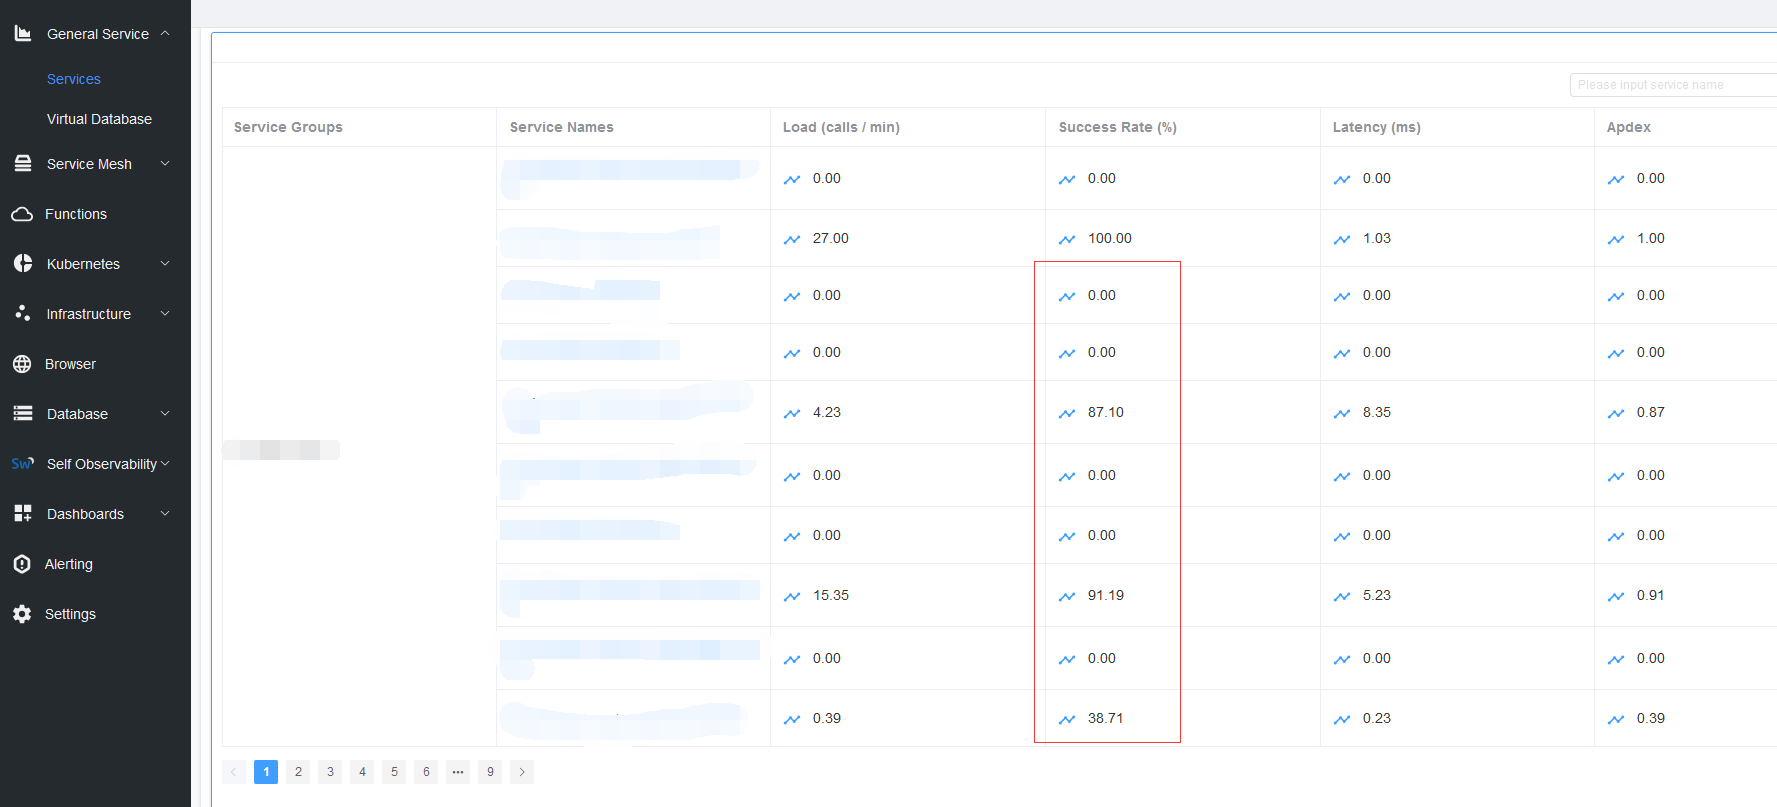Open the Apdex trend icon for 0.87

point(1616,413)
